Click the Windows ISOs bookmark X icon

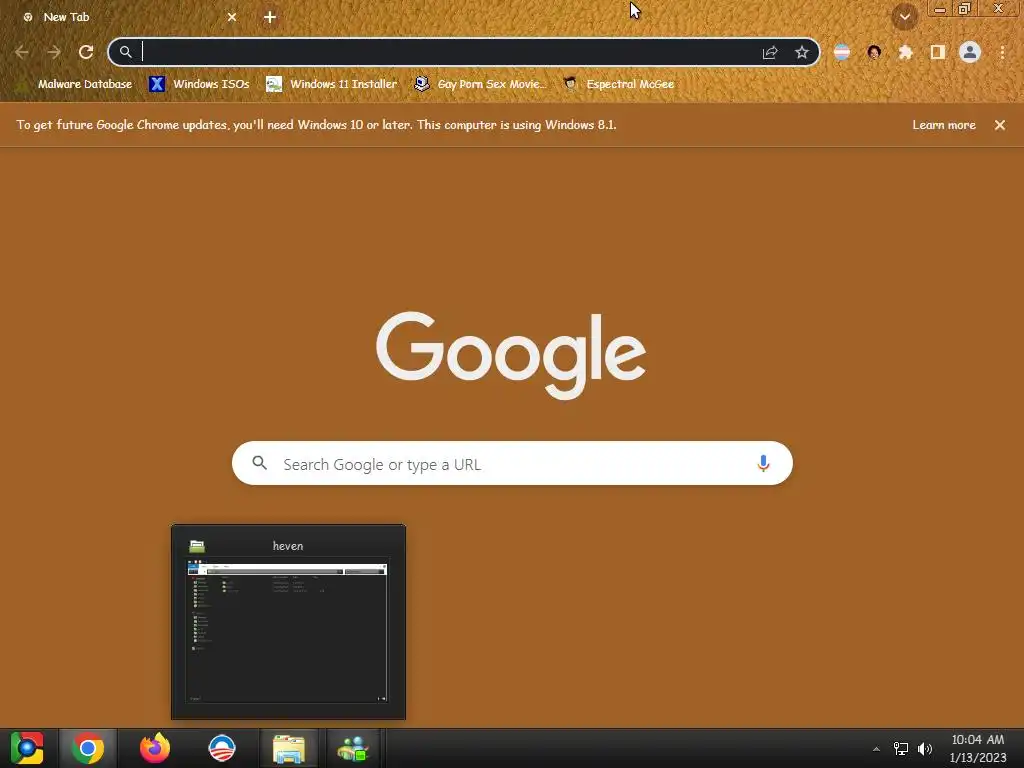(157, 84)
